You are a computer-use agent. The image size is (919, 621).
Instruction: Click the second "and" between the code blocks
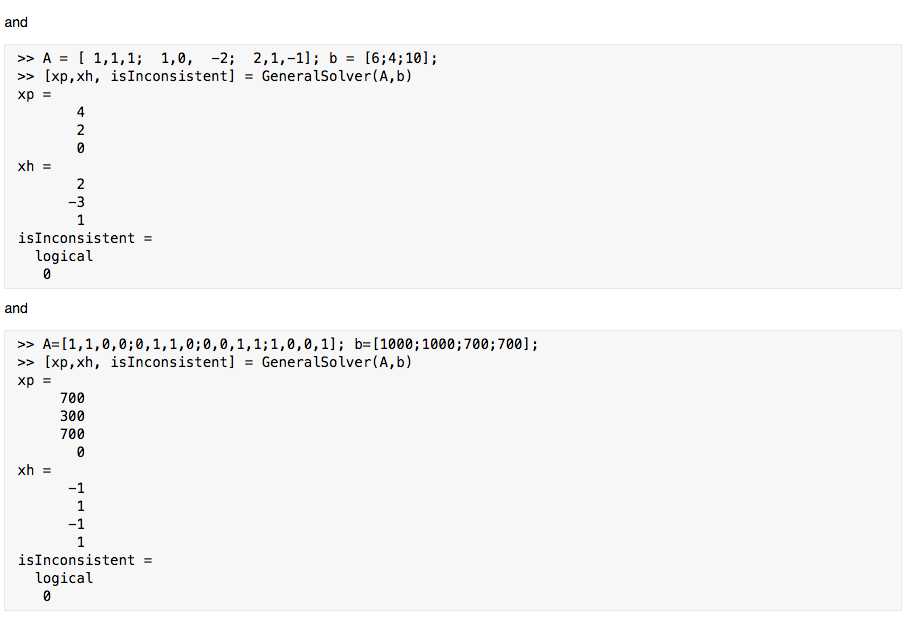tap(16, 308)
